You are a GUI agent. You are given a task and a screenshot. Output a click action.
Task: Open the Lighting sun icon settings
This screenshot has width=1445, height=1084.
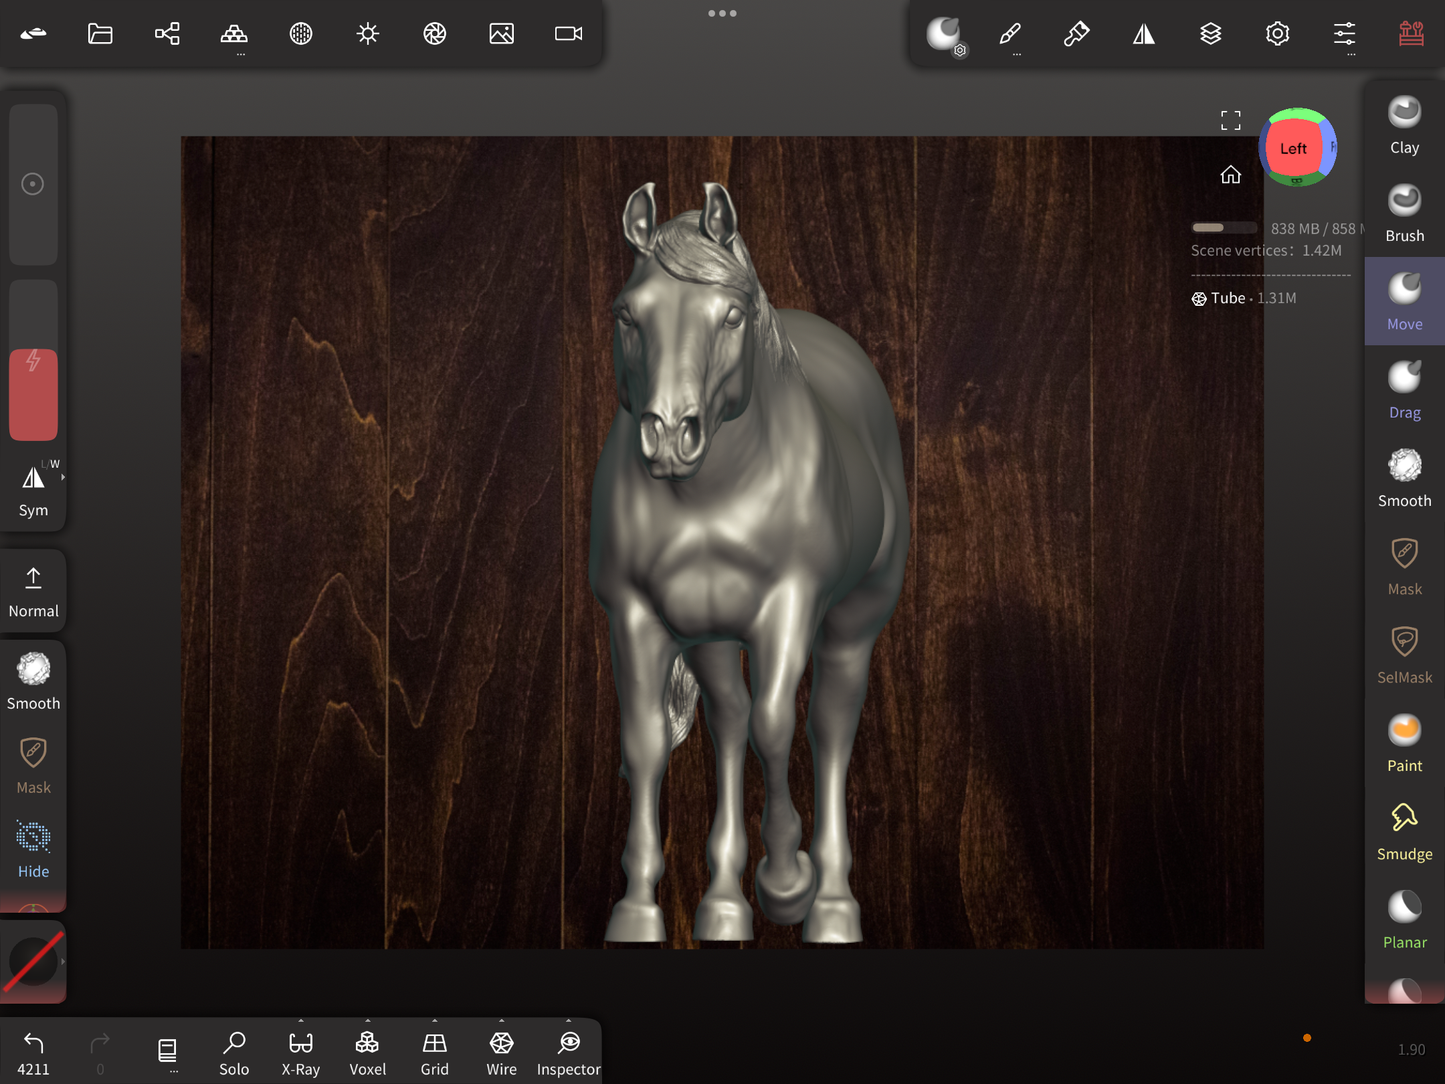click(368, 34)
